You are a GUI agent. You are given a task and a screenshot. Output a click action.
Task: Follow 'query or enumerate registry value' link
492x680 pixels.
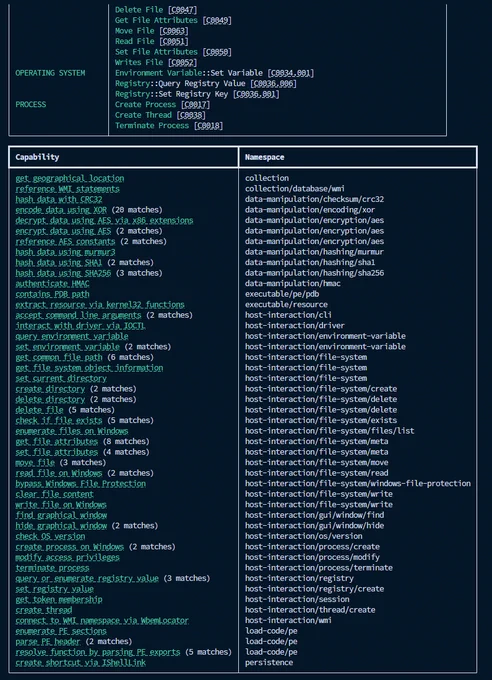[x=87, y=578]
